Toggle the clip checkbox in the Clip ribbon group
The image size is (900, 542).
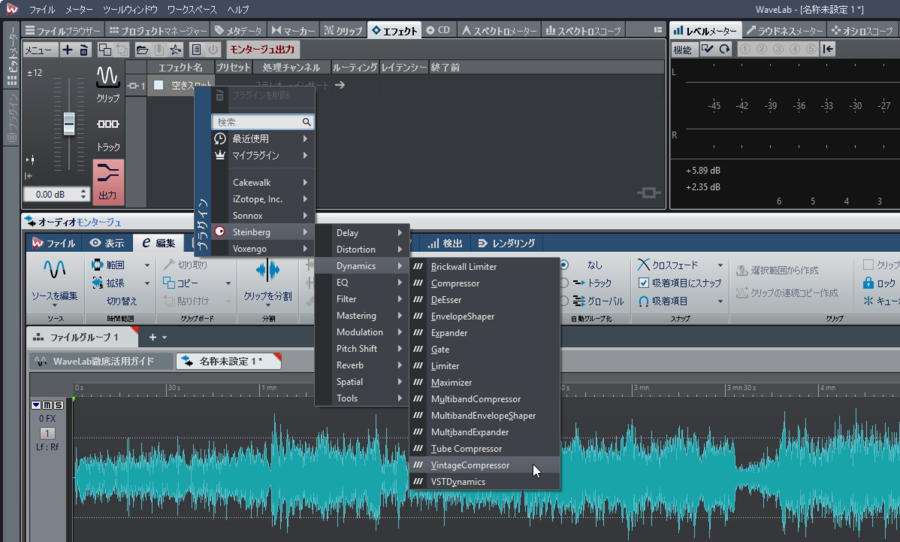(868, 265)
